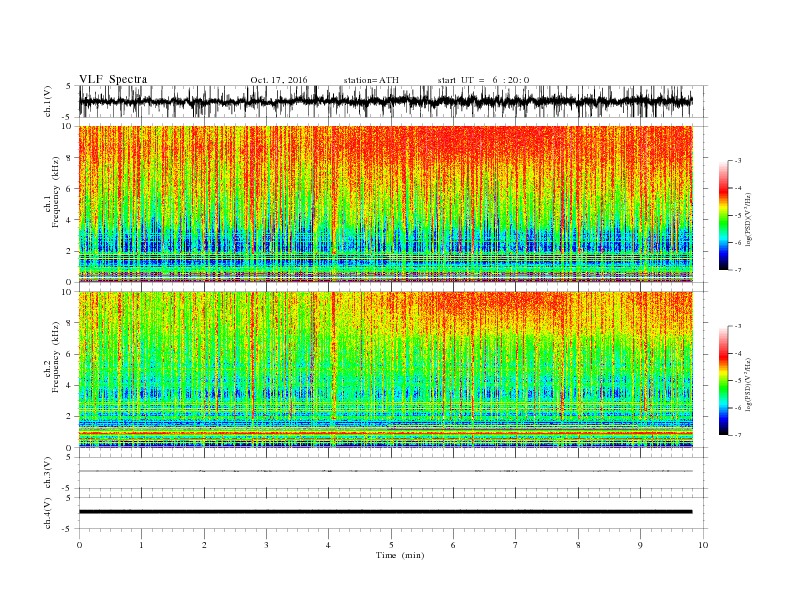The image size is (792, 612).
Task: Select the "ch.4(V)" axis label
Action: [48, 513]
